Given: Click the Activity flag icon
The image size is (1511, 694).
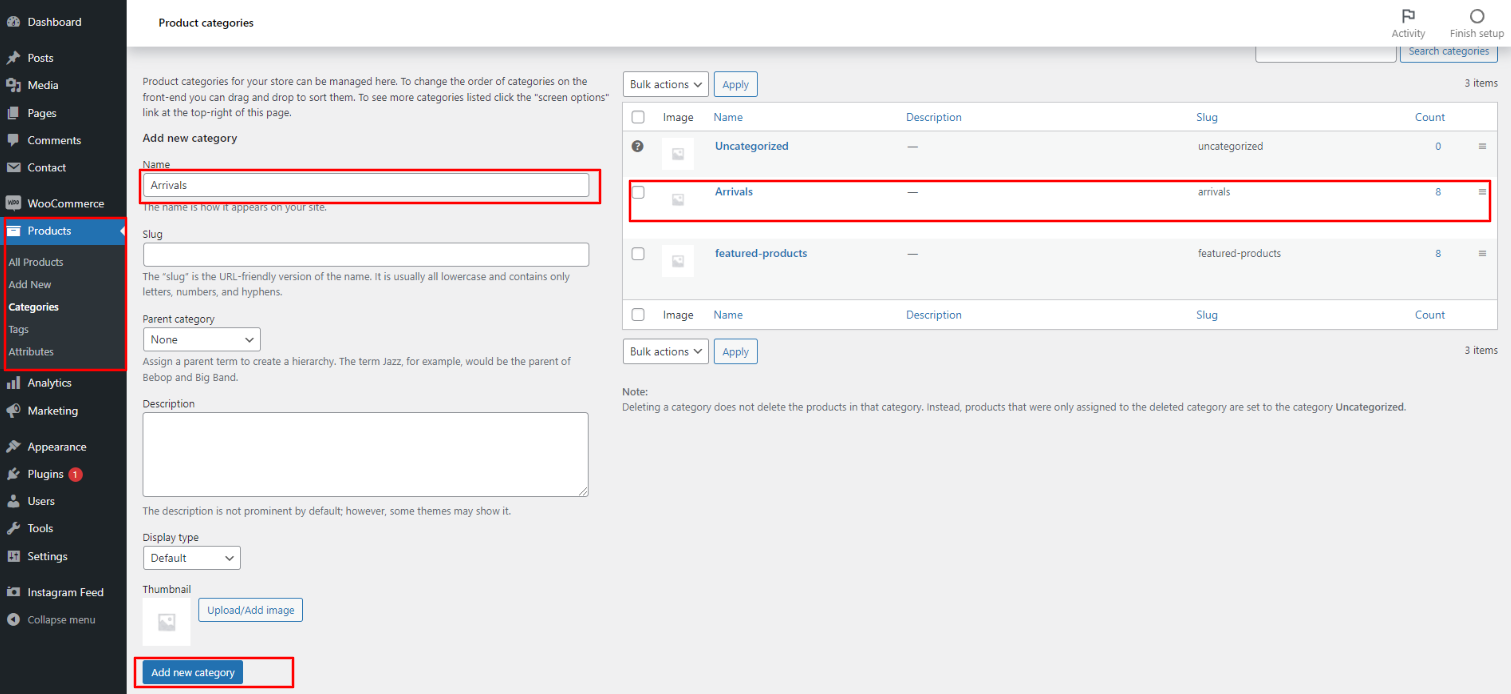Looking at the screenshot, I should click(1408, 16).
